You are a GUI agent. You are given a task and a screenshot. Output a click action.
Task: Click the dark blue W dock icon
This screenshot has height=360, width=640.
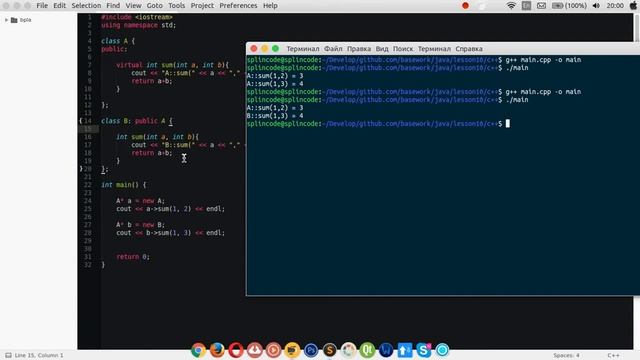pos(386,350)
